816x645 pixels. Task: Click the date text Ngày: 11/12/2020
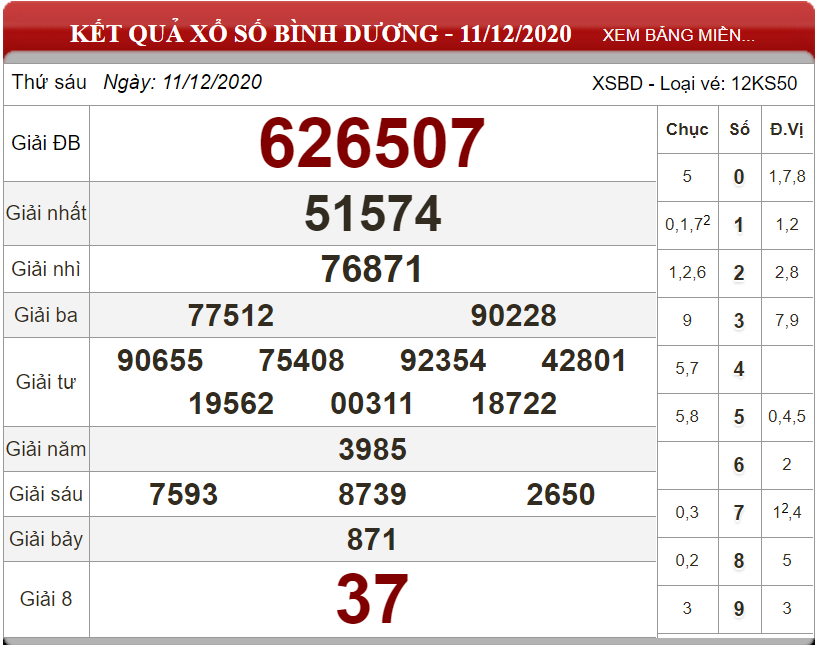coord(183,82)
